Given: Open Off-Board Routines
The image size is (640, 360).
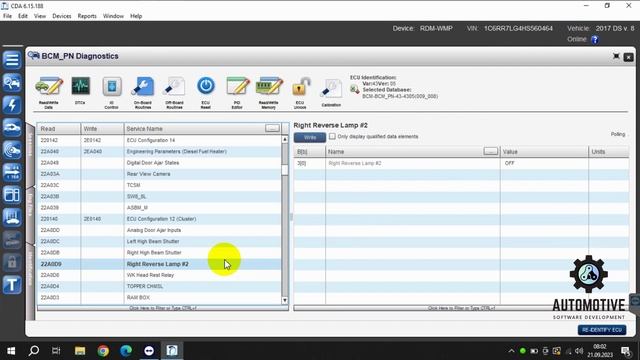Looking at the screenshot, I should coord(174,93).
